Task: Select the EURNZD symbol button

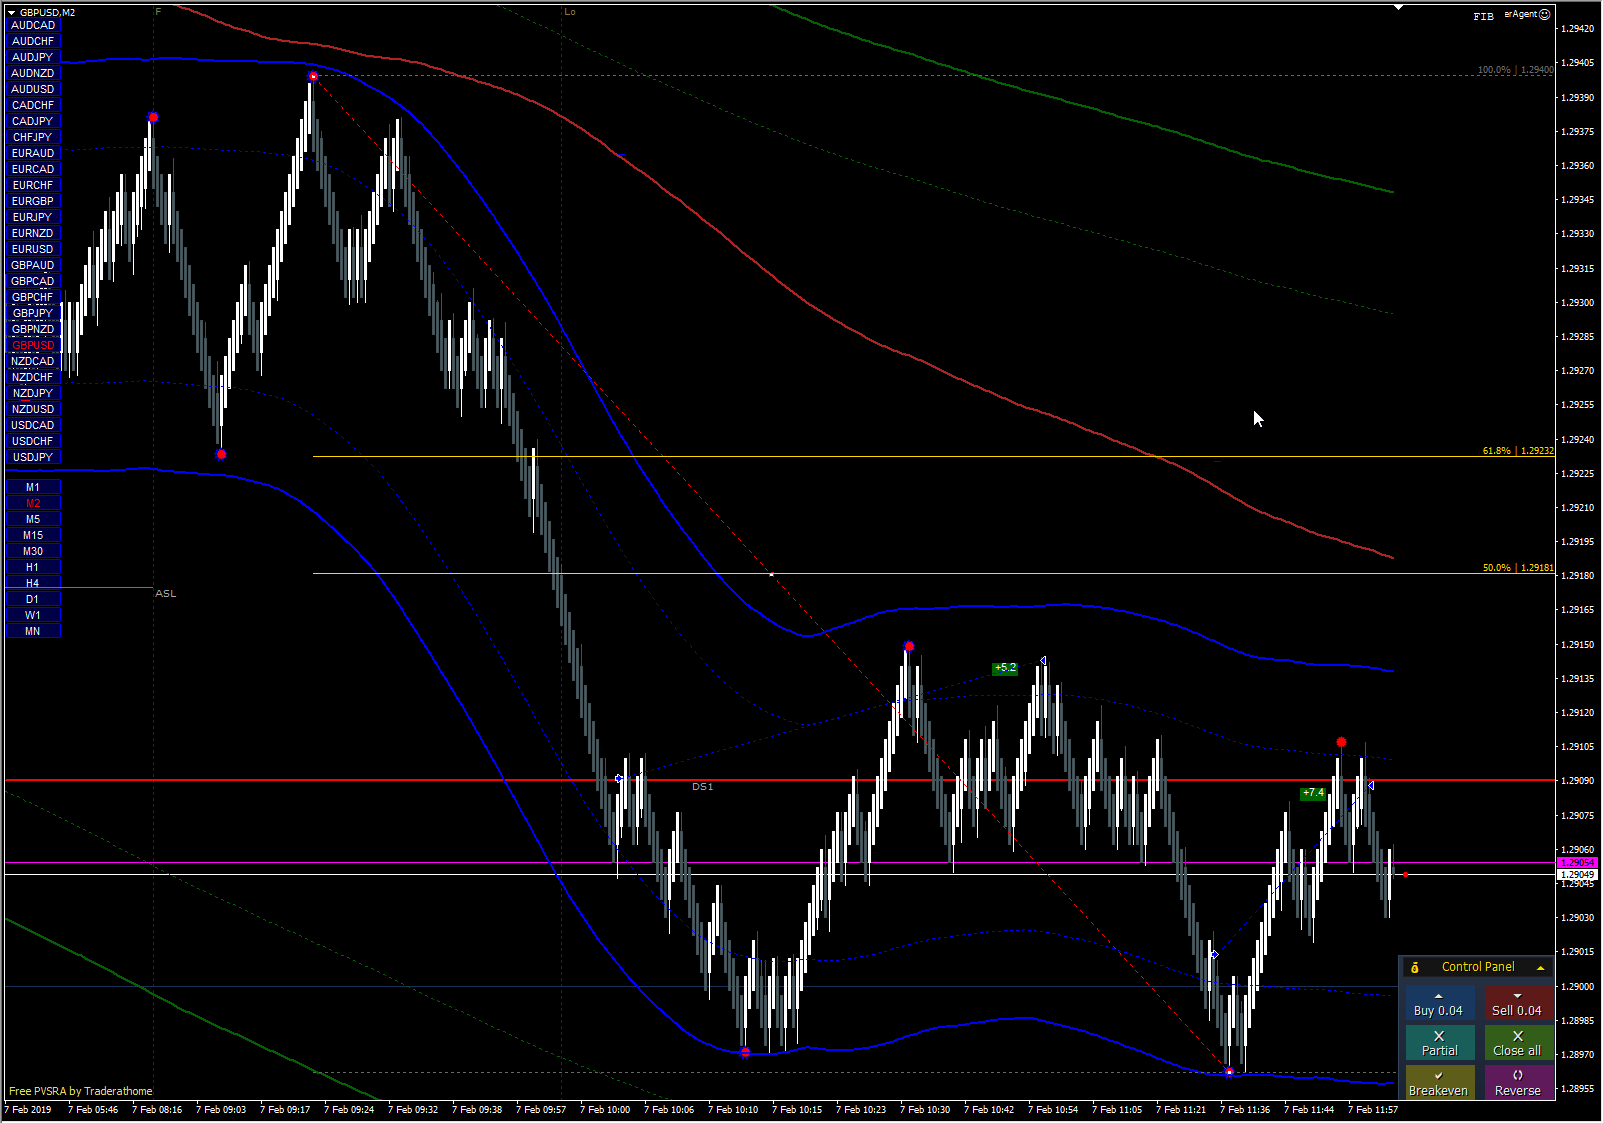Action: point(33,233)
